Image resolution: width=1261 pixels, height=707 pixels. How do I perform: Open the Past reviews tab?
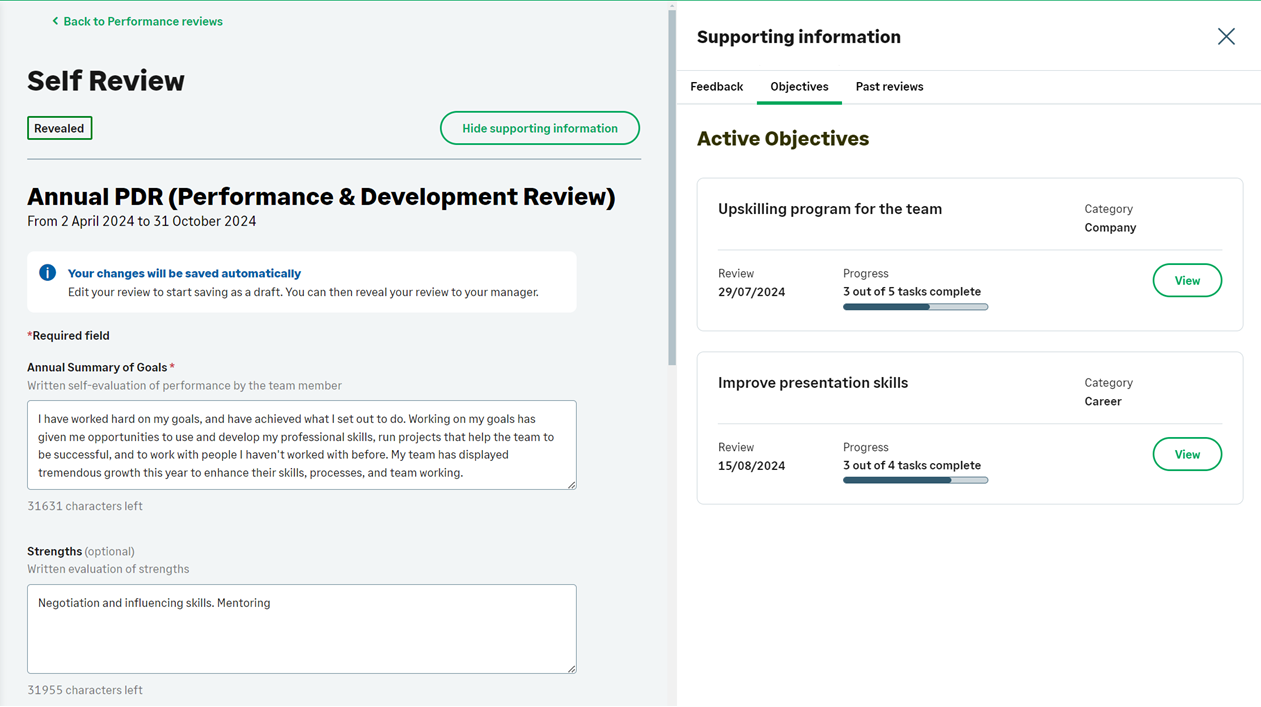(x=889, y=87)
